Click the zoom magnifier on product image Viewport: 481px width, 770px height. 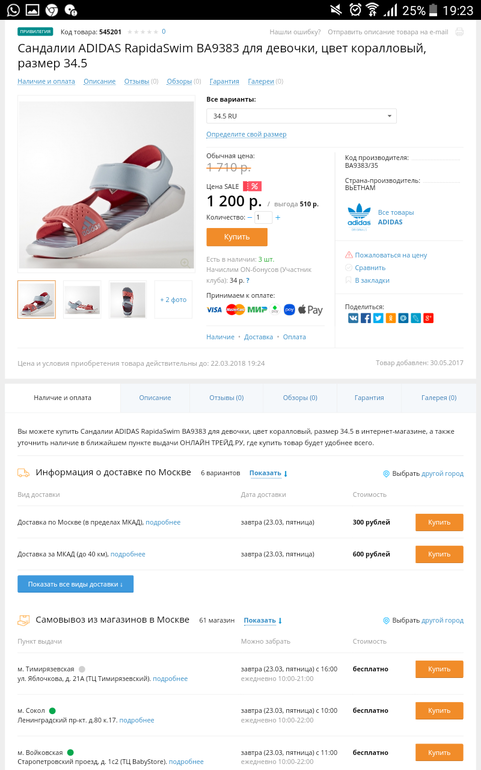point(185,263)
